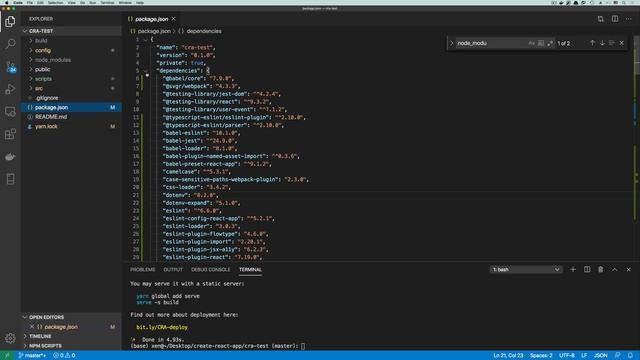The image size is (640, 360).
Task: Go to next find match
Action: coord(602,43)
